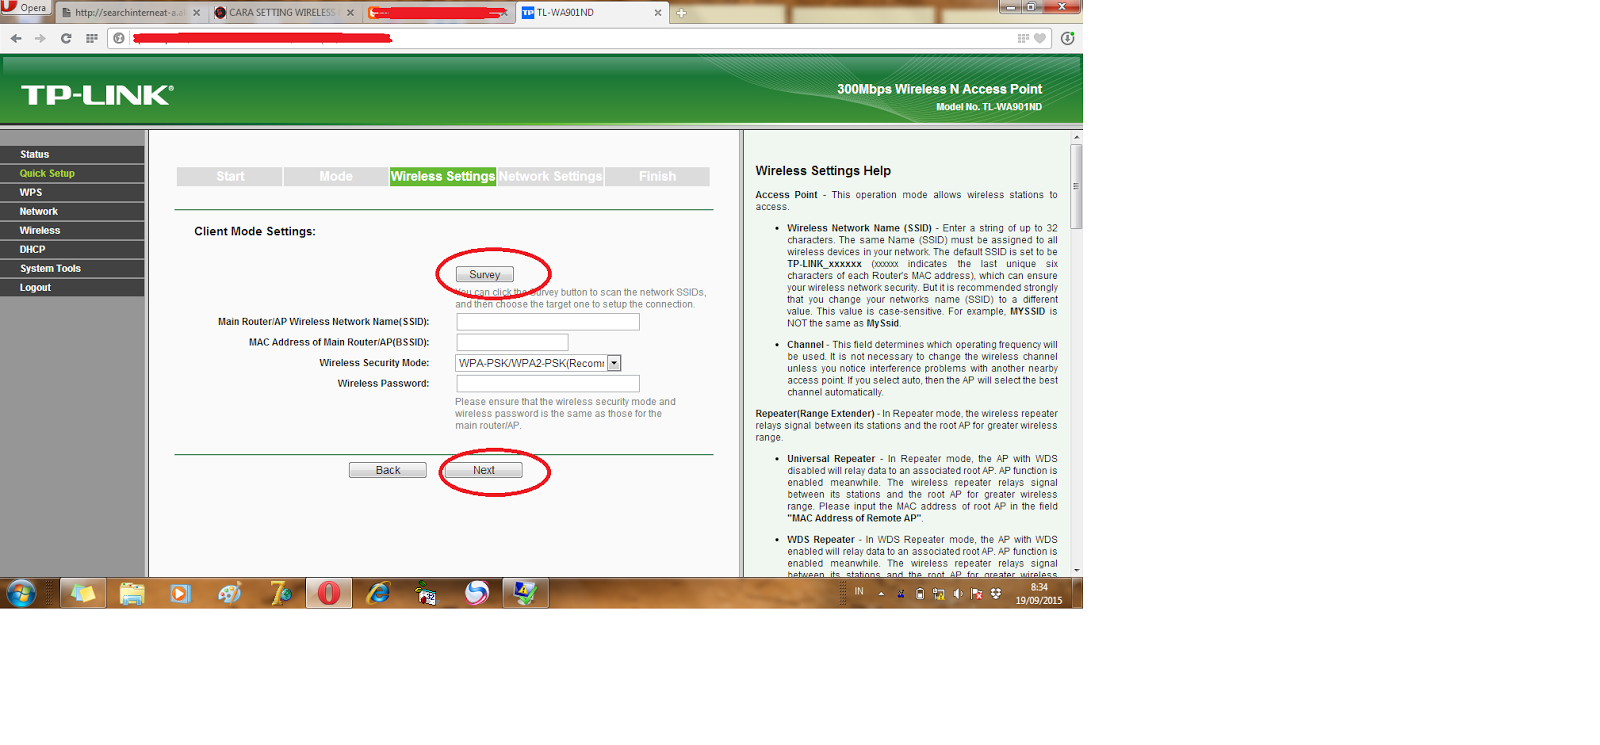
Task: Click the heart bookmark icon in address bar
Action: coord(1040,38)
